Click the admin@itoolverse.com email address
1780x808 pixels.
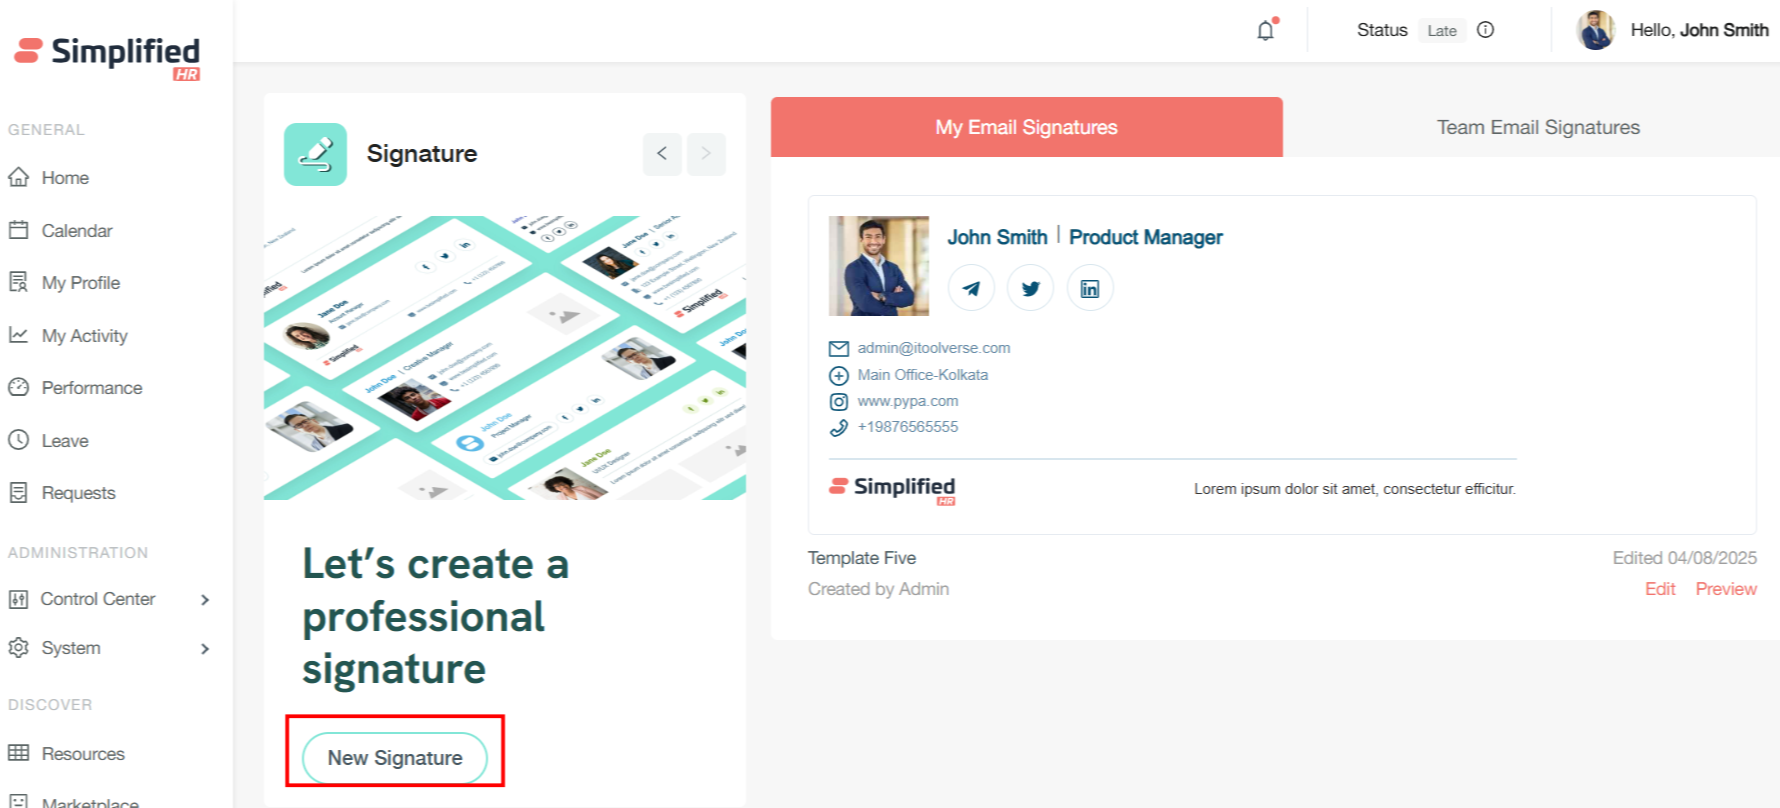(x=933, y=348)
